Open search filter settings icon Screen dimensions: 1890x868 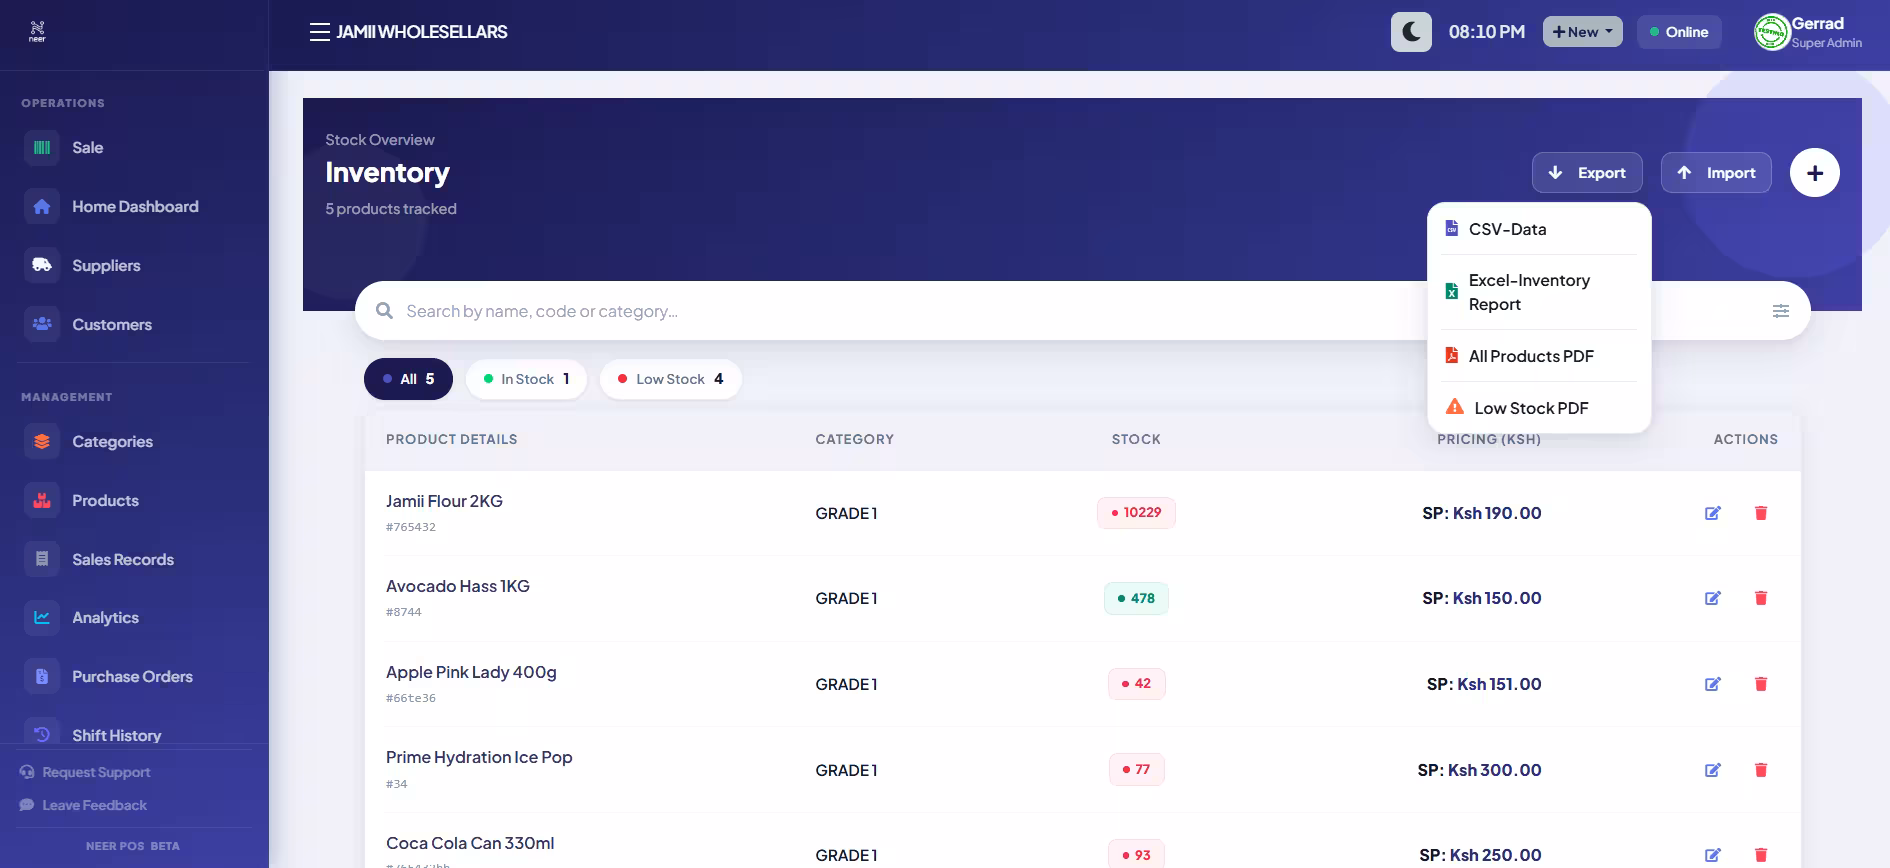1781,311
